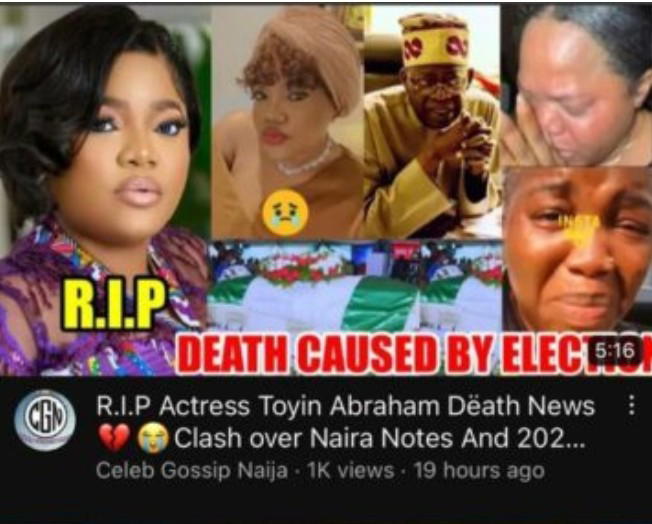Click woman in purple outfit on thumbnail

pyautogui.click(x=104, y=189)
